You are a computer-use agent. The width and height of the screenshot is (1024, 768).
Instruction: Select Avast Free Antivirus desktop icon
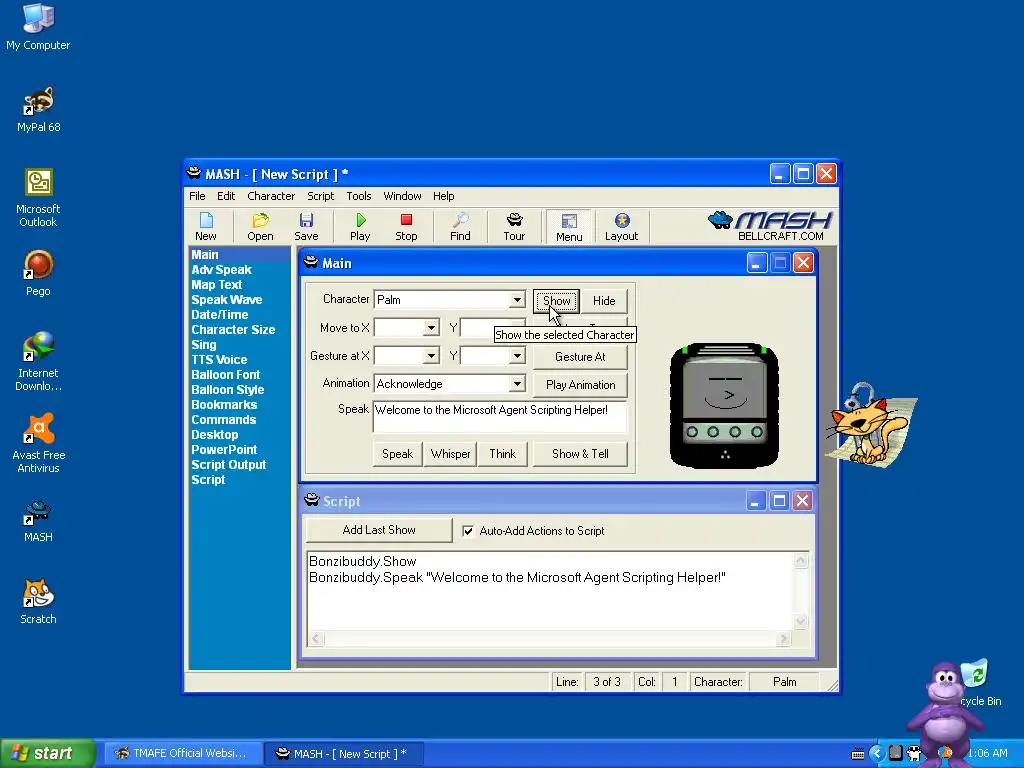(x=38, y=443)
